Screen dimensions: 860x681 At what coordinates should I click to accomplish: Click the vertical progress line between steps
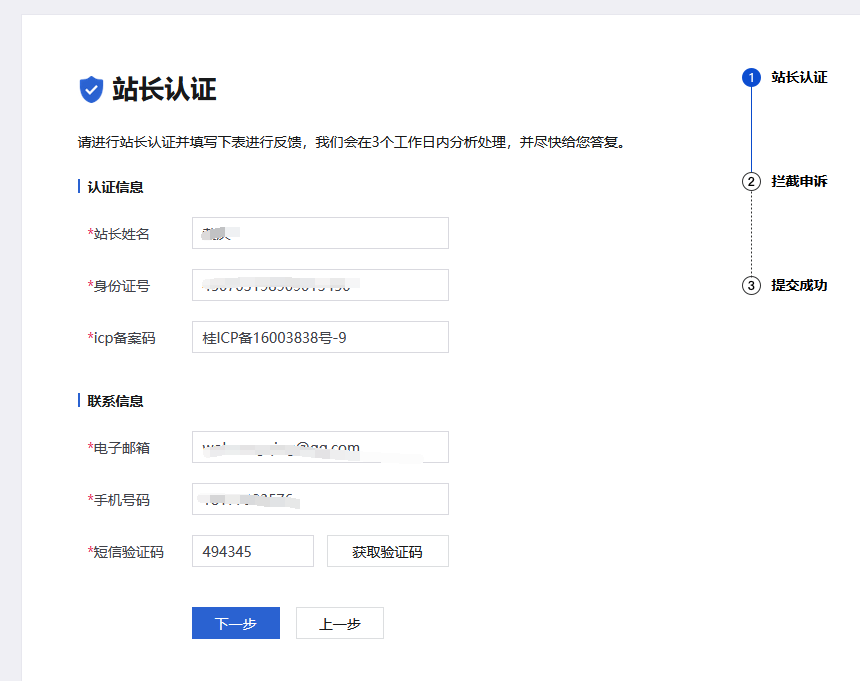coord(751,130)
